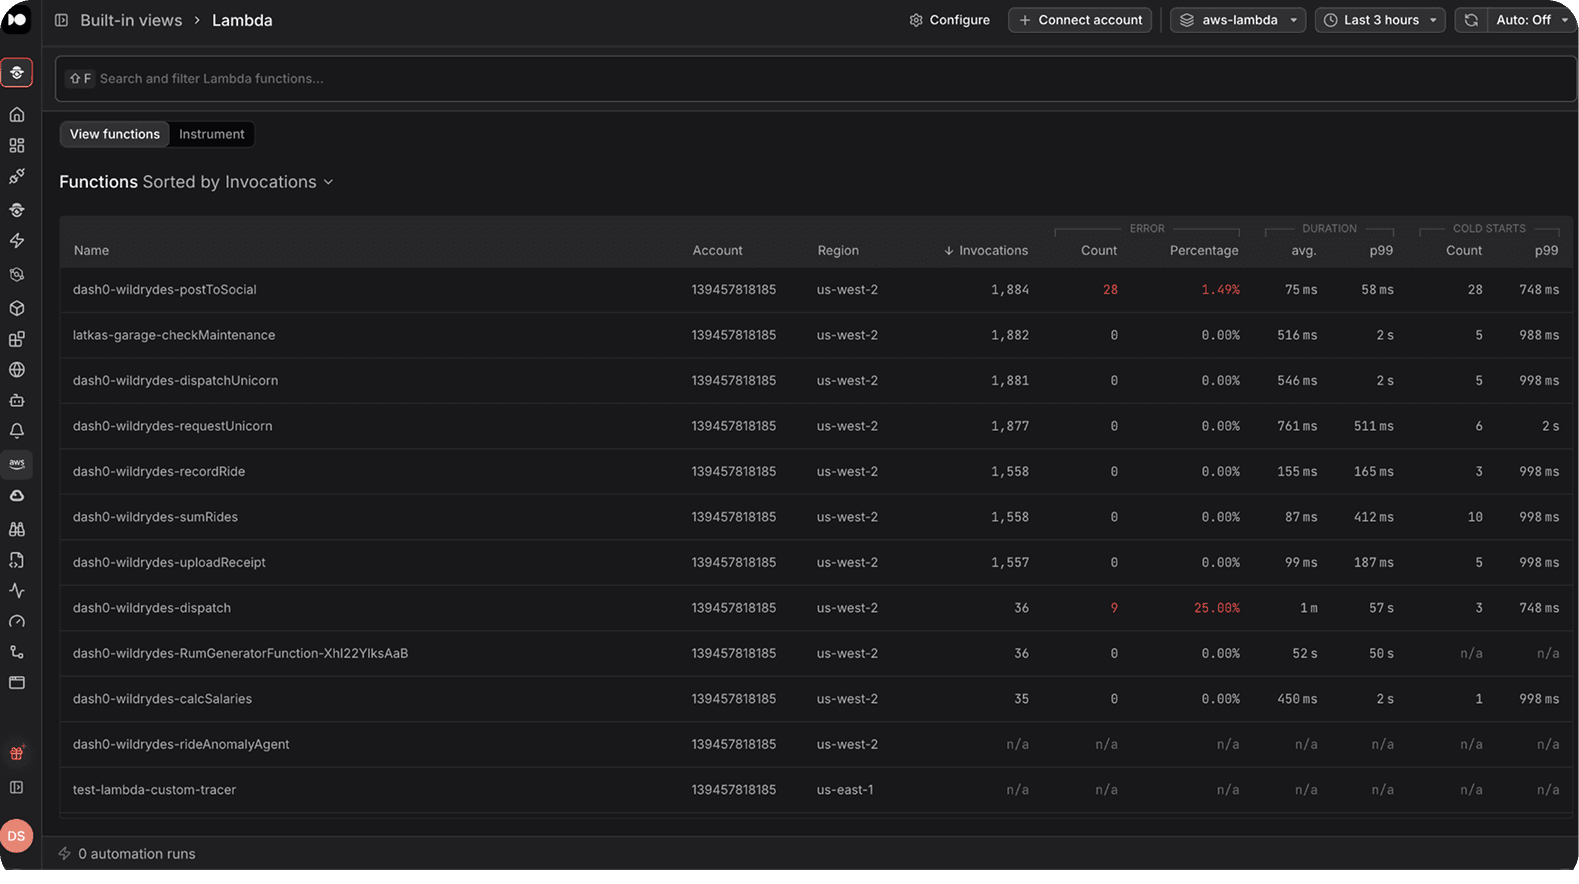Open the DS user avatar
The height and width of the screenshot is (884, 1579).
click(17, 836)
